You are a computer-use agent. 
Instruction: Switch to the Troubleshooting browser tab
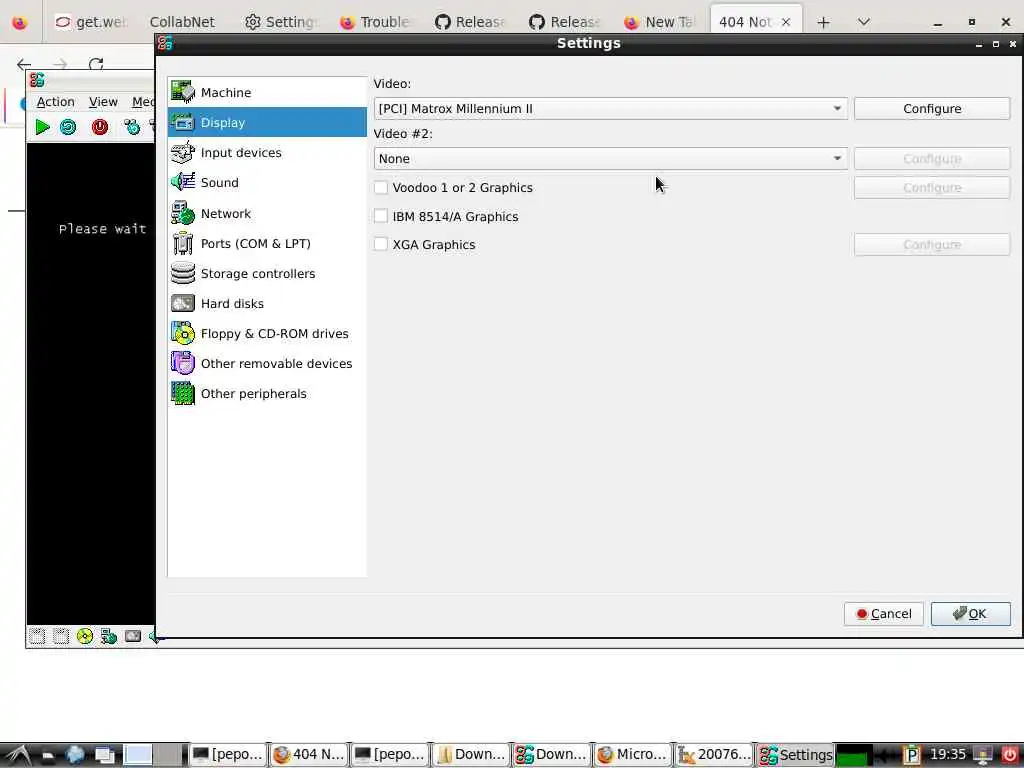coord(376,22)
